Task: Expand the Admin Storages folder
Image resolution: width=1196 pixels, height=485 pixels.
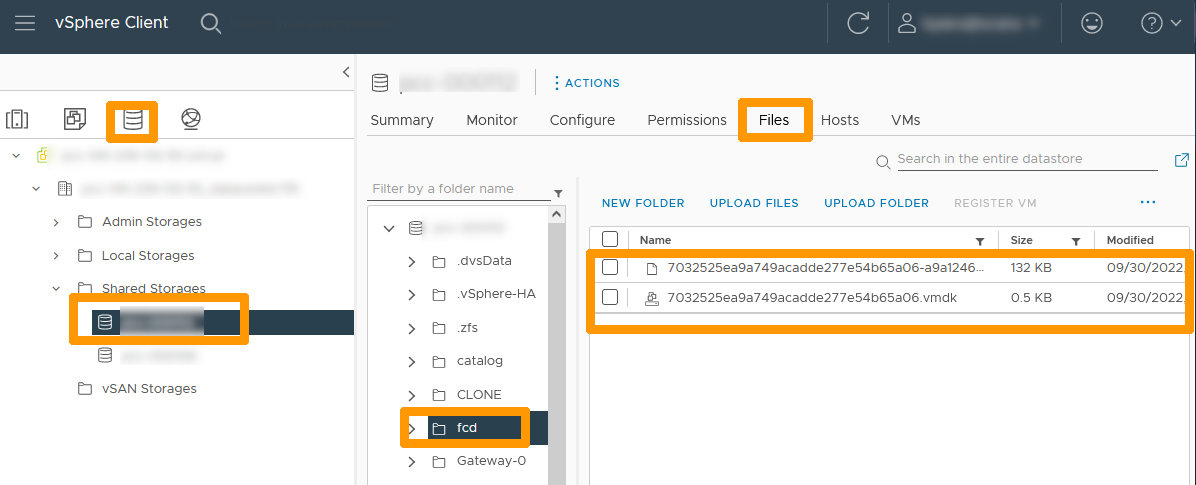Action: point(56,222)
